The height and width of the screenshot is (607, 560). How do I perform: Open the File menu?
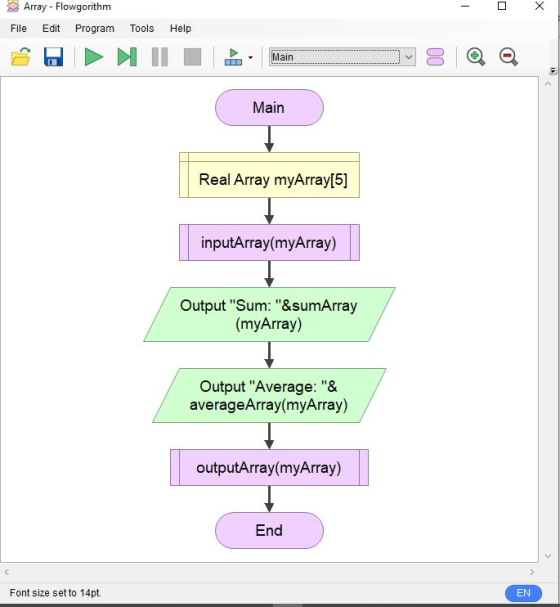18,28
